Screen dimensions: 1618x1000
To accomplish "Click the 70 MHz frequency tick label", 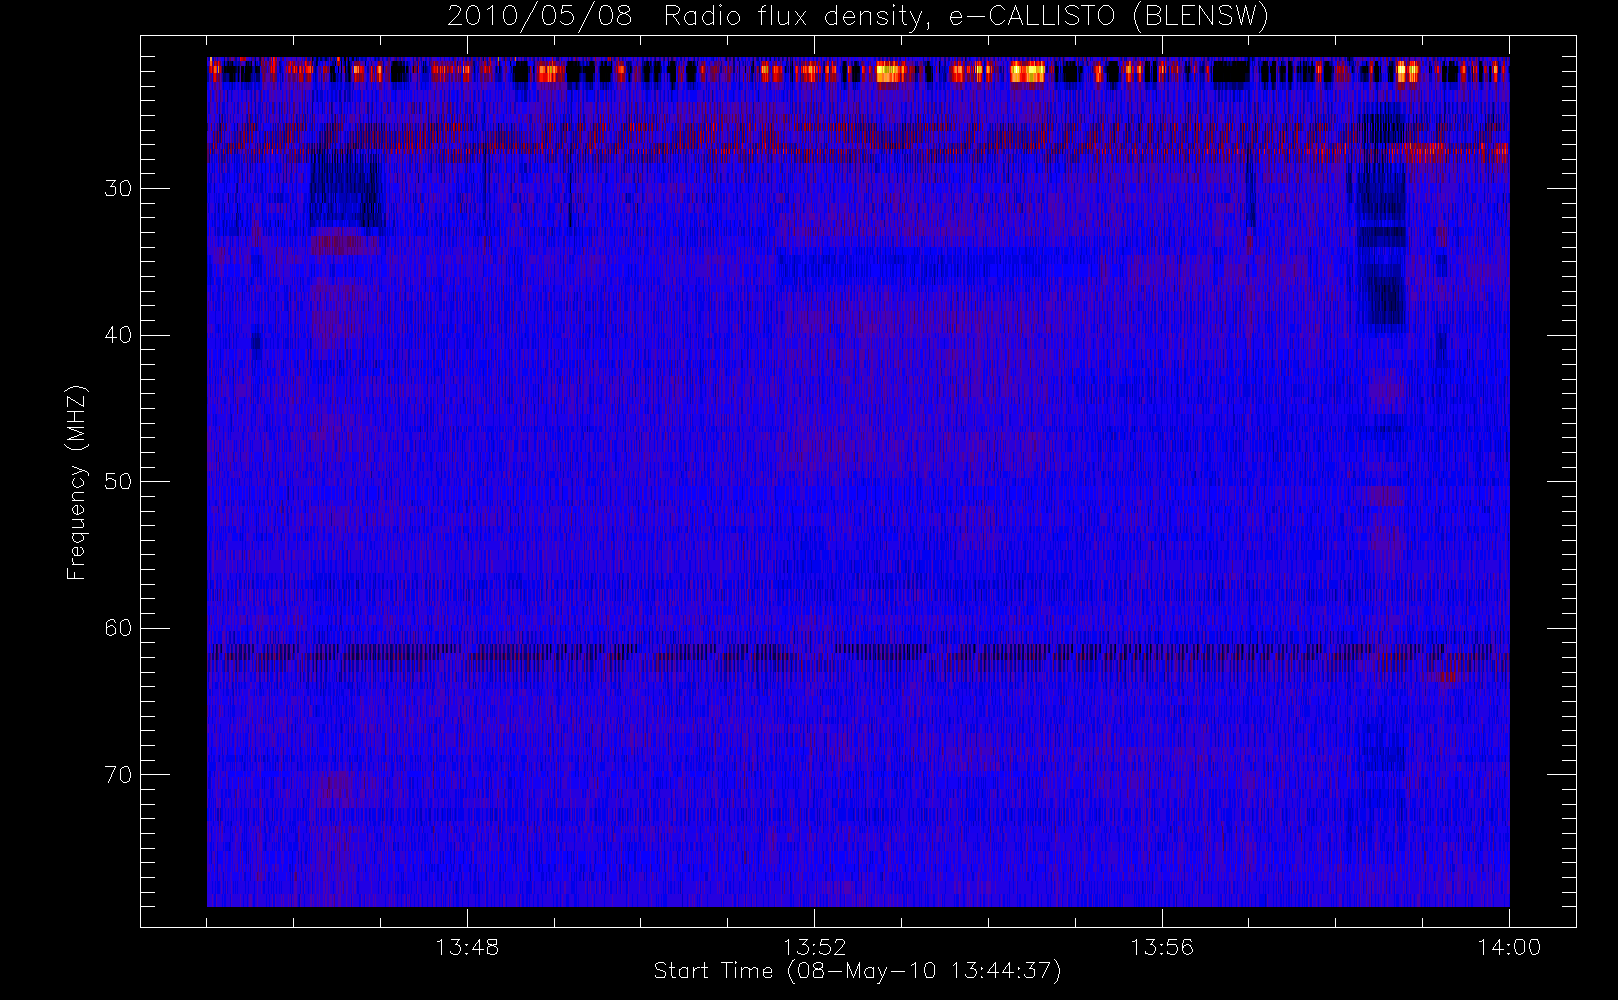I will (x=118, y=775).
